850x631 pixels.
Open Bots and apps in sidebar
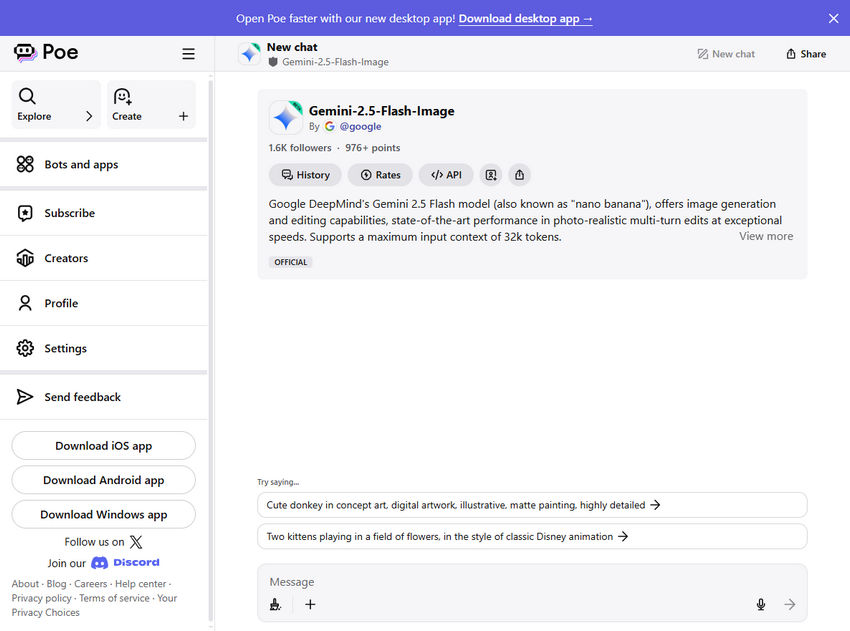click(81, 165)
